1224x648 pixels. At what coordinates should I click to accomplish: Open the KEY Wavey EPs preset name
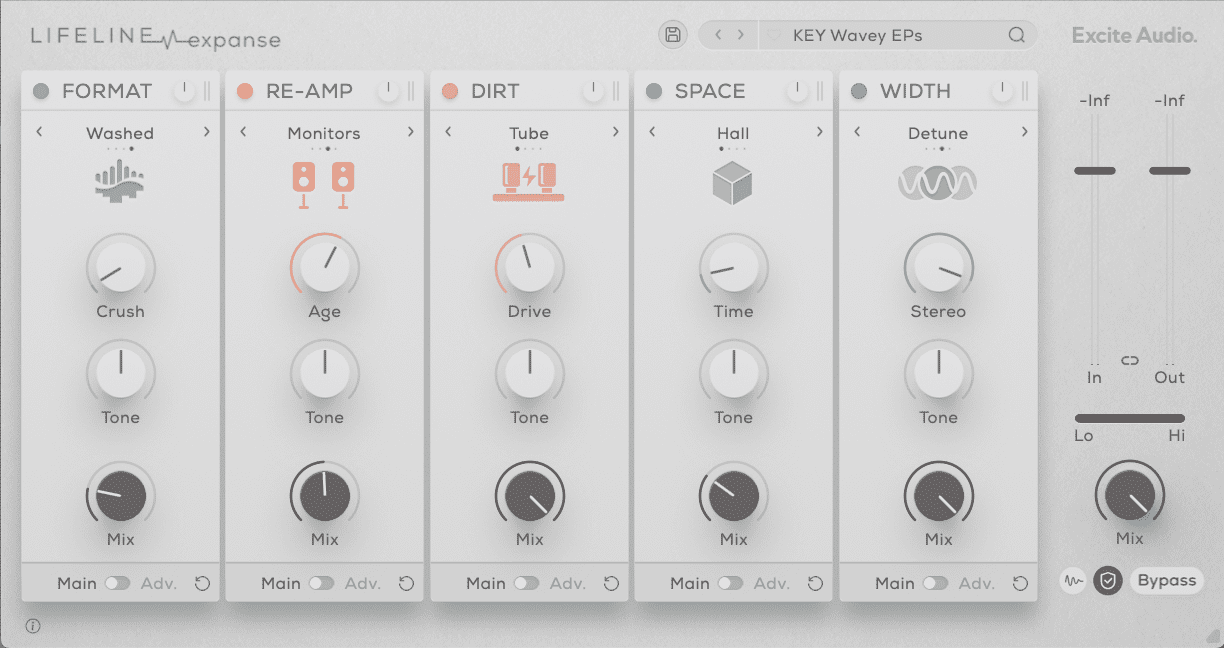[x=858, y=35]
